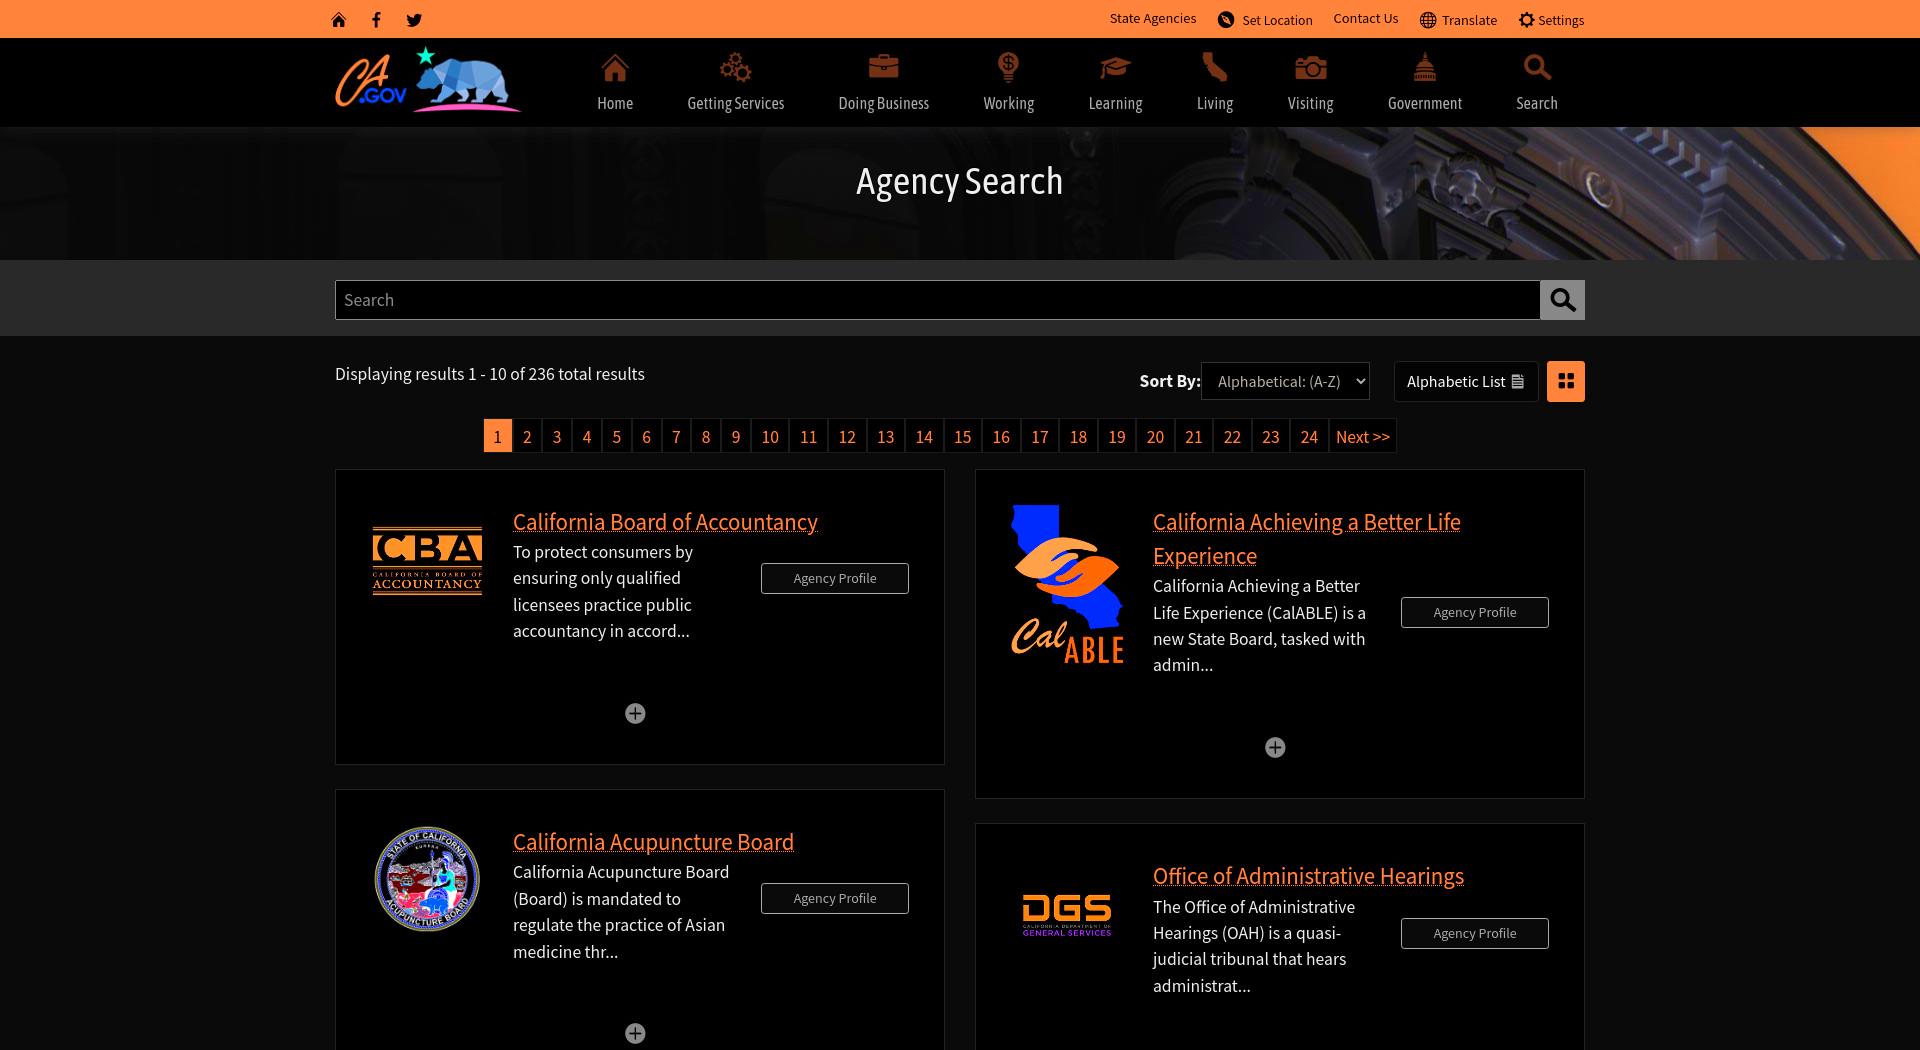Image resolution: width=1920 pixels, height=1050 pixels.
Task: Click Next >> in pagination
Action: click(x=1362, y=436)
